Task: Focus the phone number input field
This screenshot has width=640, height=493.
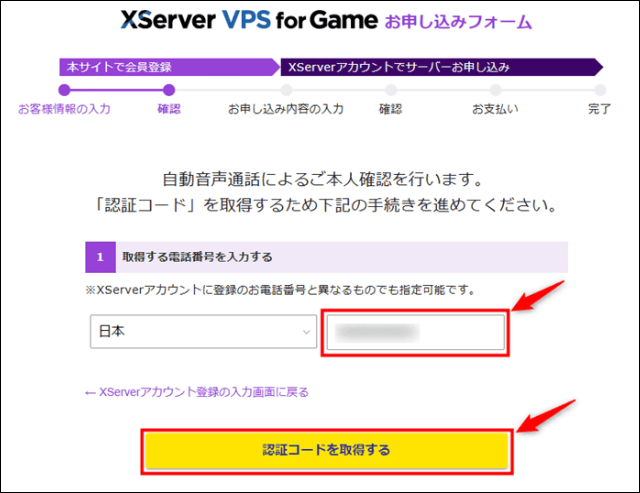Action: coord(416,332)
